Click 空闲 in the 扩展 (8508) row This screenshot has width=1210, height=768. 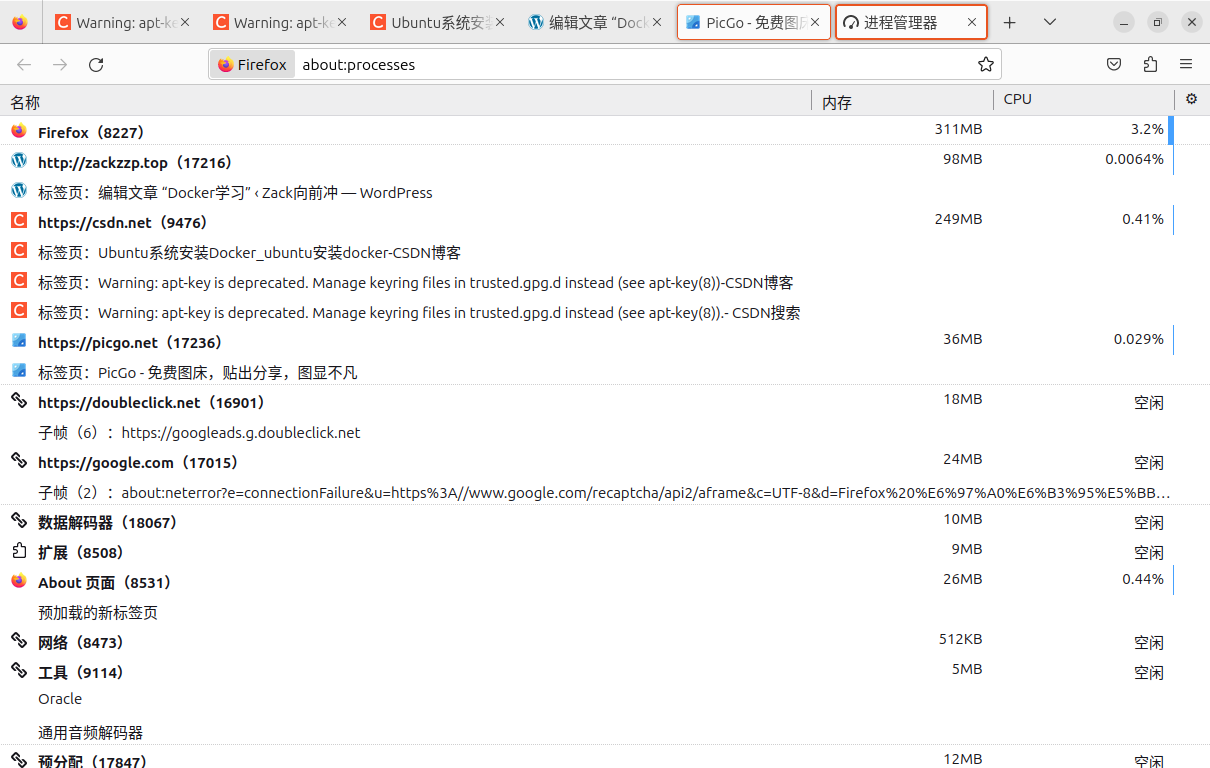tap(1149, 553)
